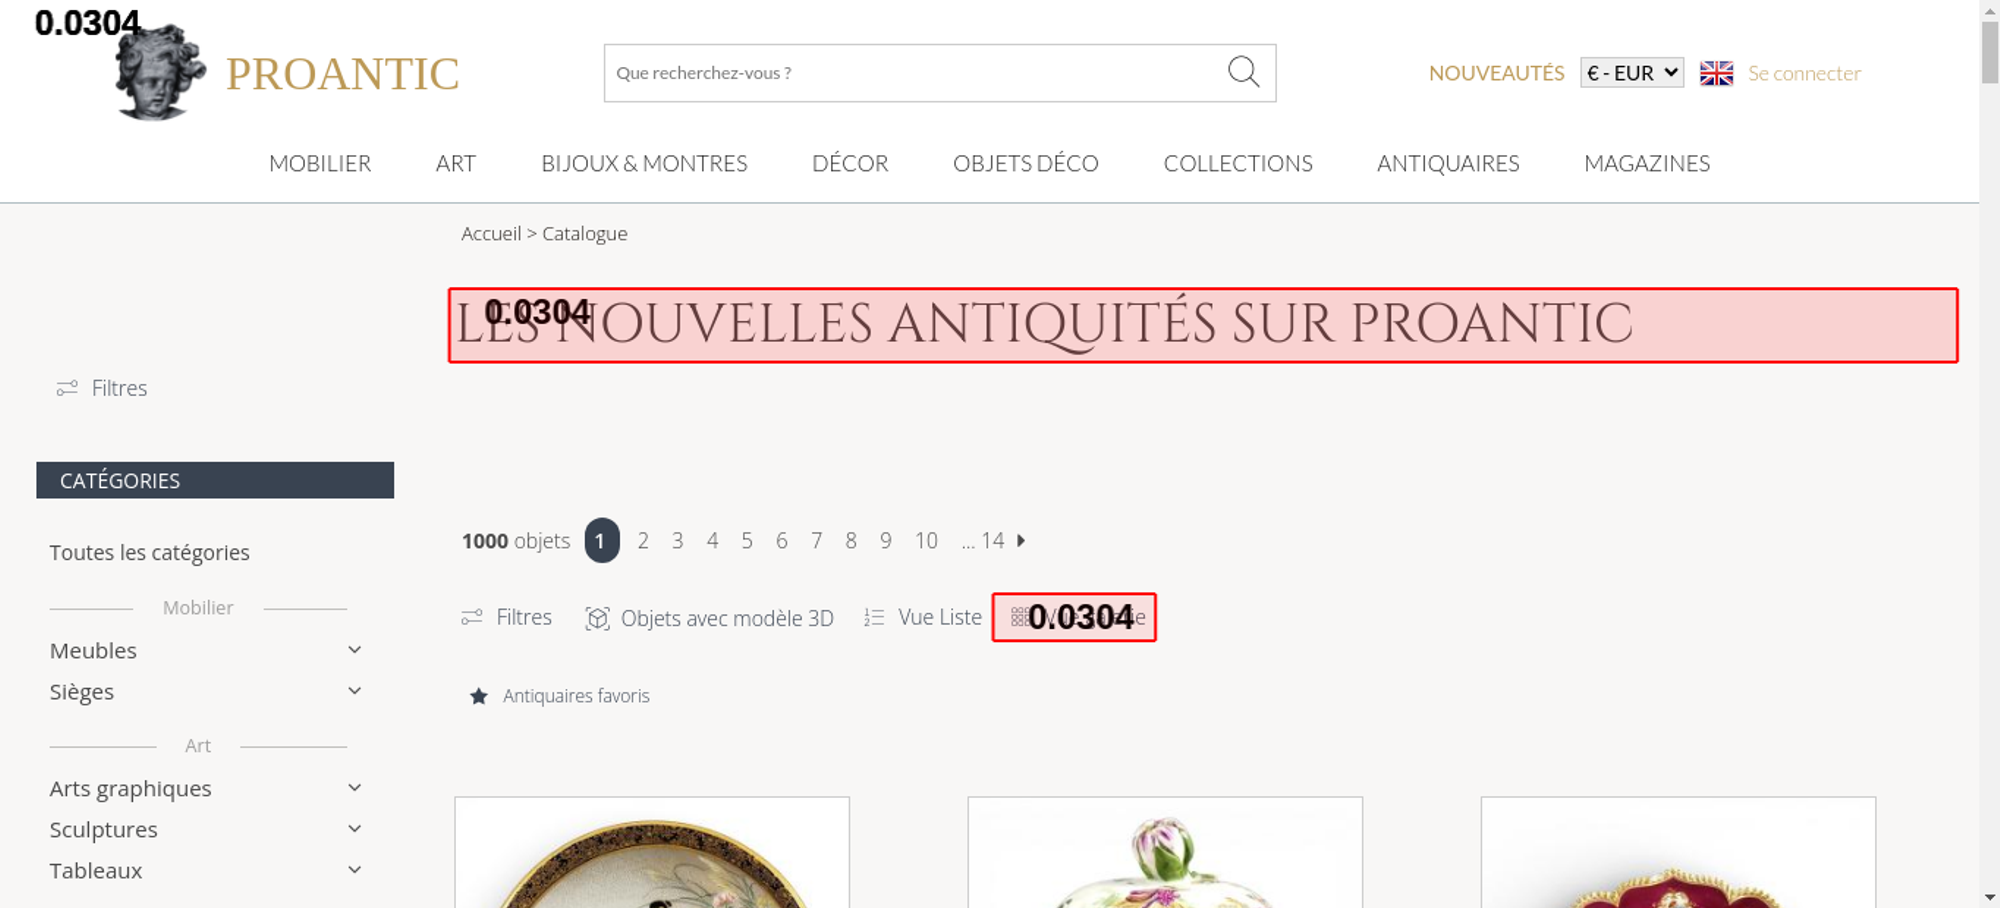Expand the Meubles category
The image size is (2000, 908).
pos(354,650)
